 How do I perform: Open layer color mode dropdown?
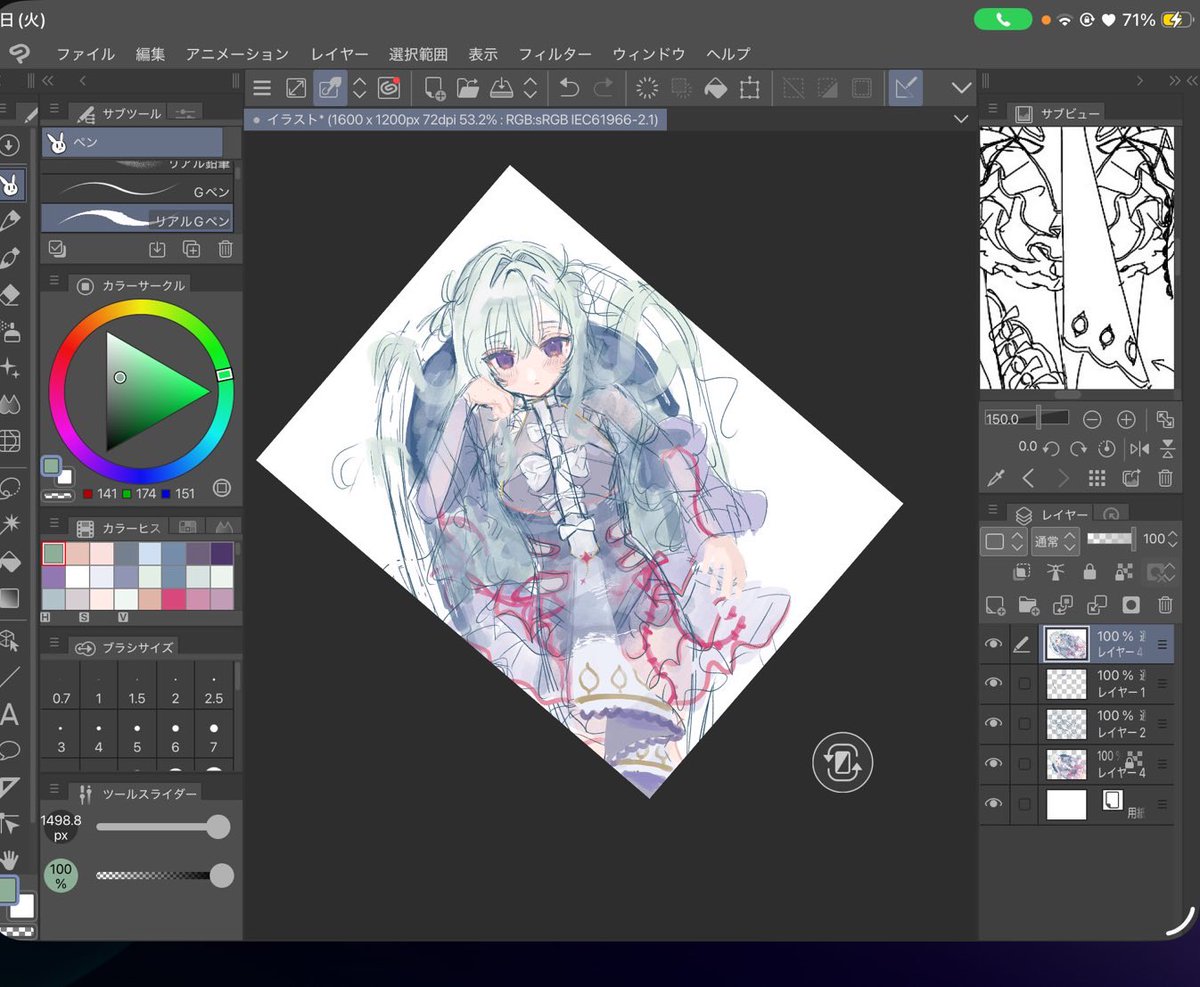click(1004, 541)
